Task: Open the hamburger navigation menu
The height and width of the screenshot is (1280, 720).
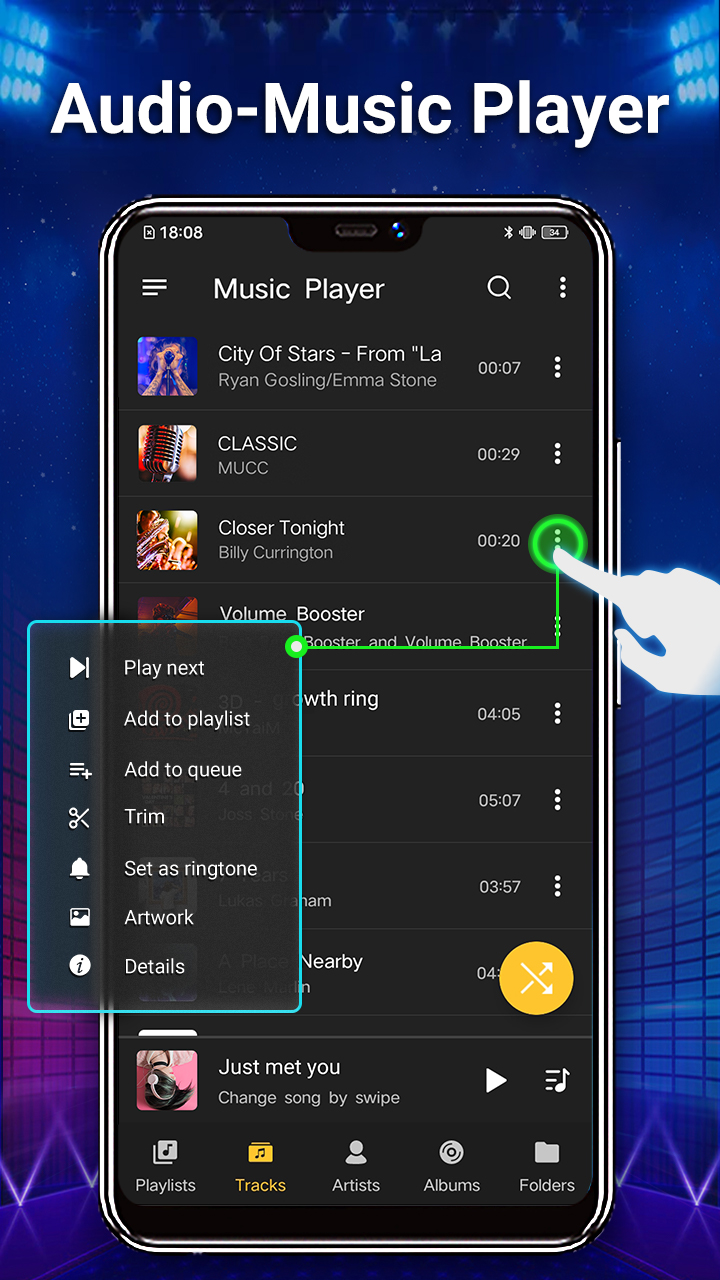Action: [154, 288]
